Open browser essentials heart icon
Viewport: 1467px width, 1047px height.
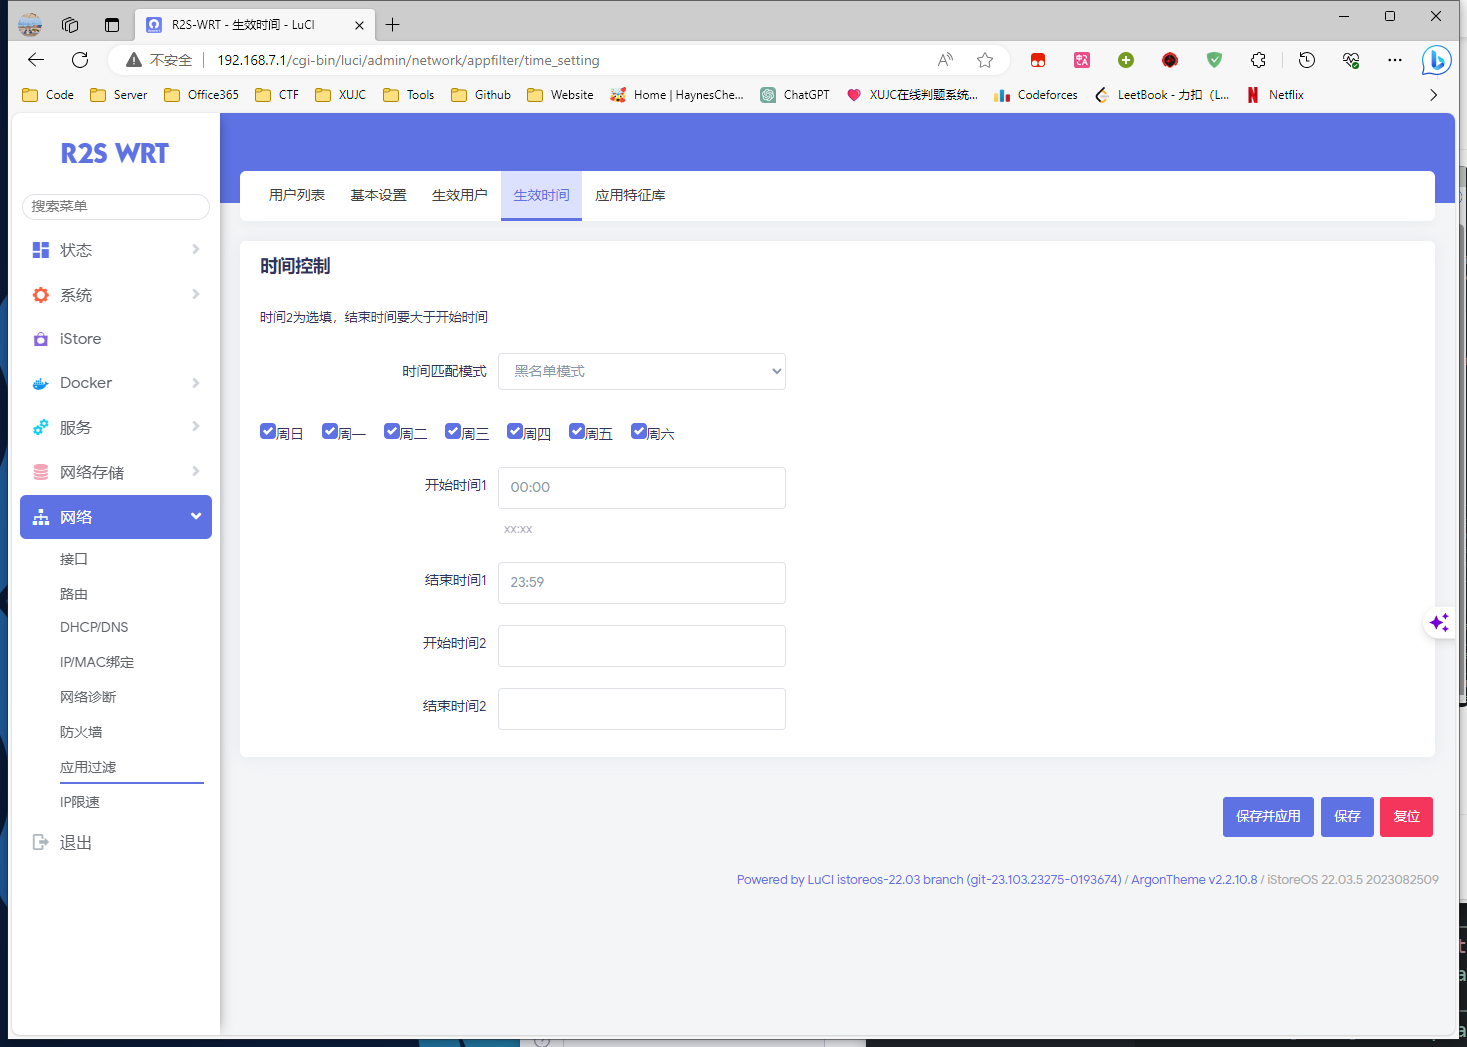1351,60
